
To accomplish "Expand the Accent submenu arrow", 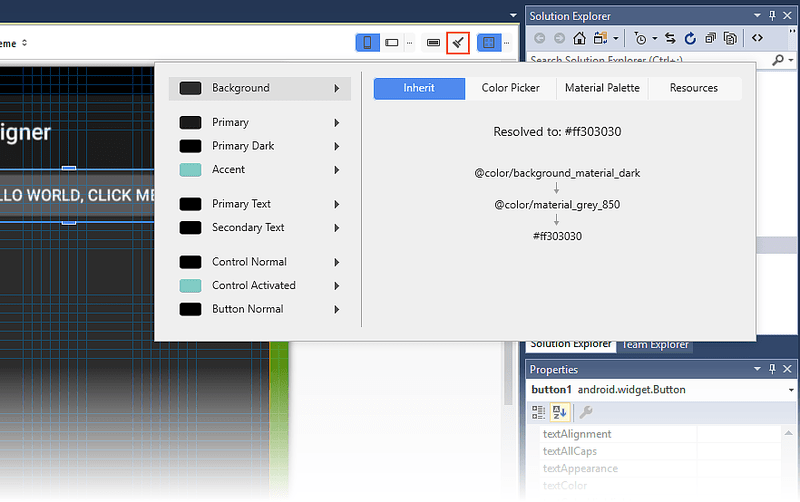I will [x=337, y=169].
